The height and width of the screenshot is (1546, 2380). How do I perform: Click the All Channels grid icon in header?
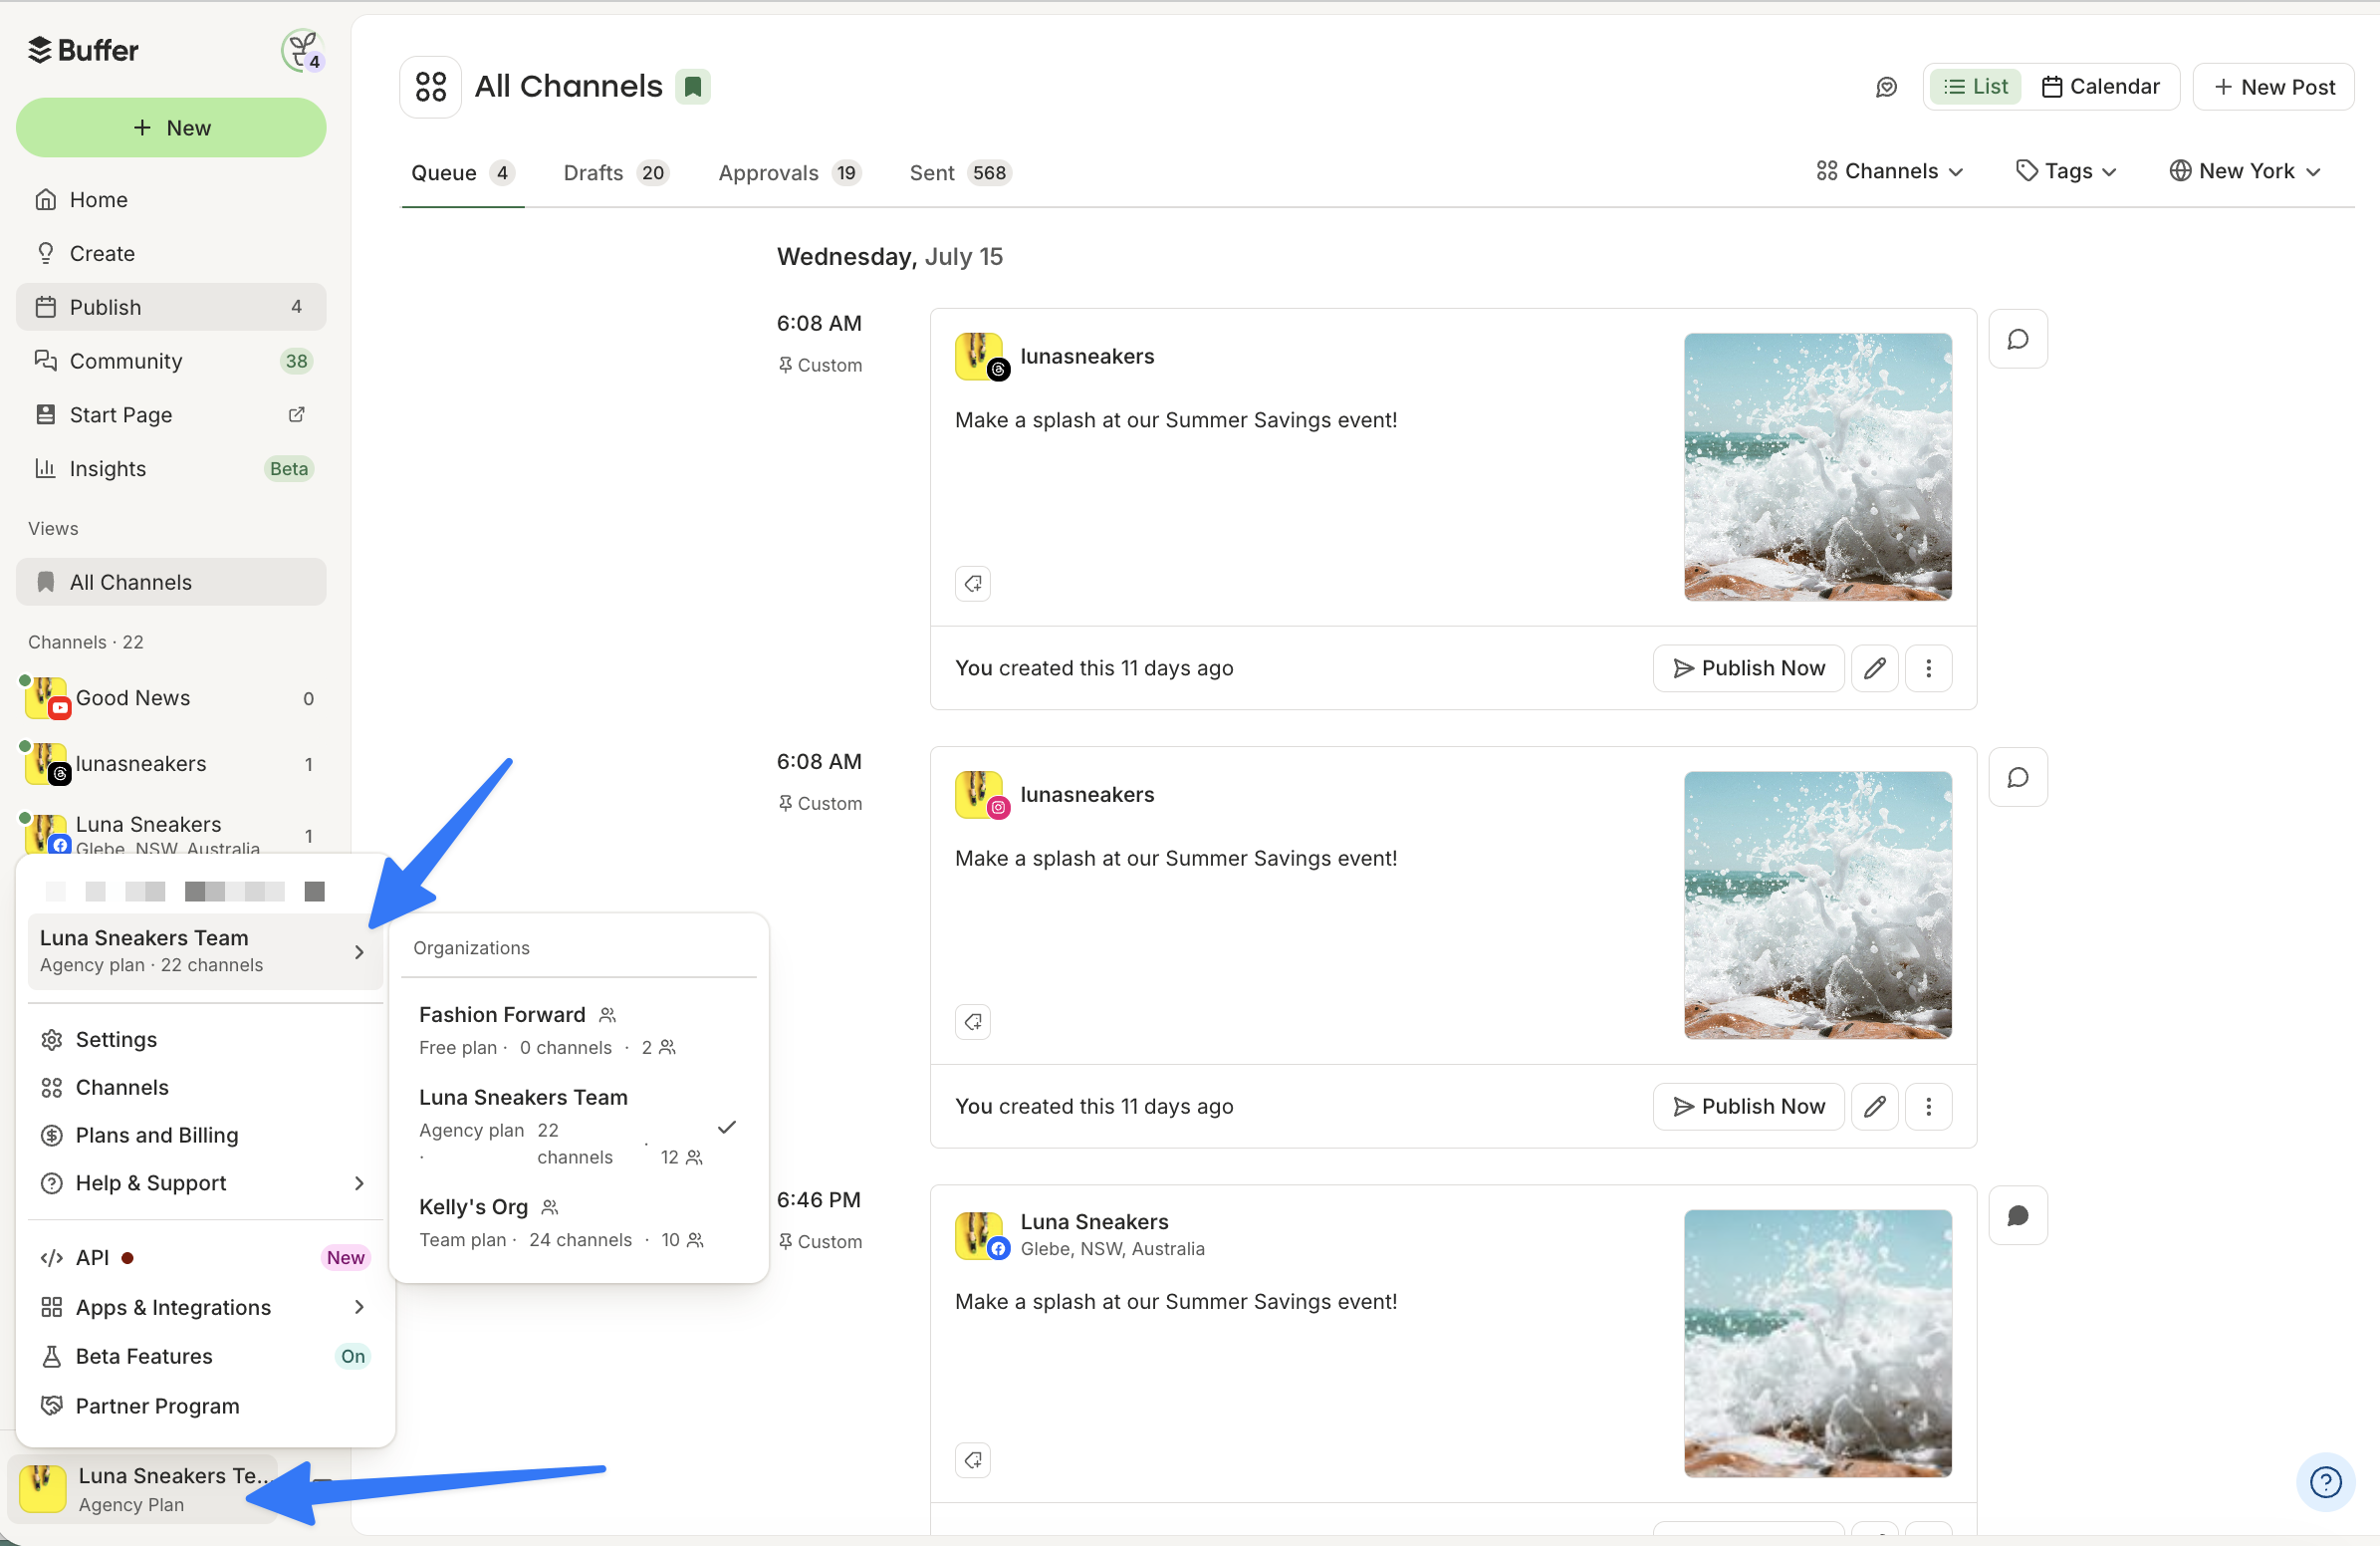[x=430, y=87]
